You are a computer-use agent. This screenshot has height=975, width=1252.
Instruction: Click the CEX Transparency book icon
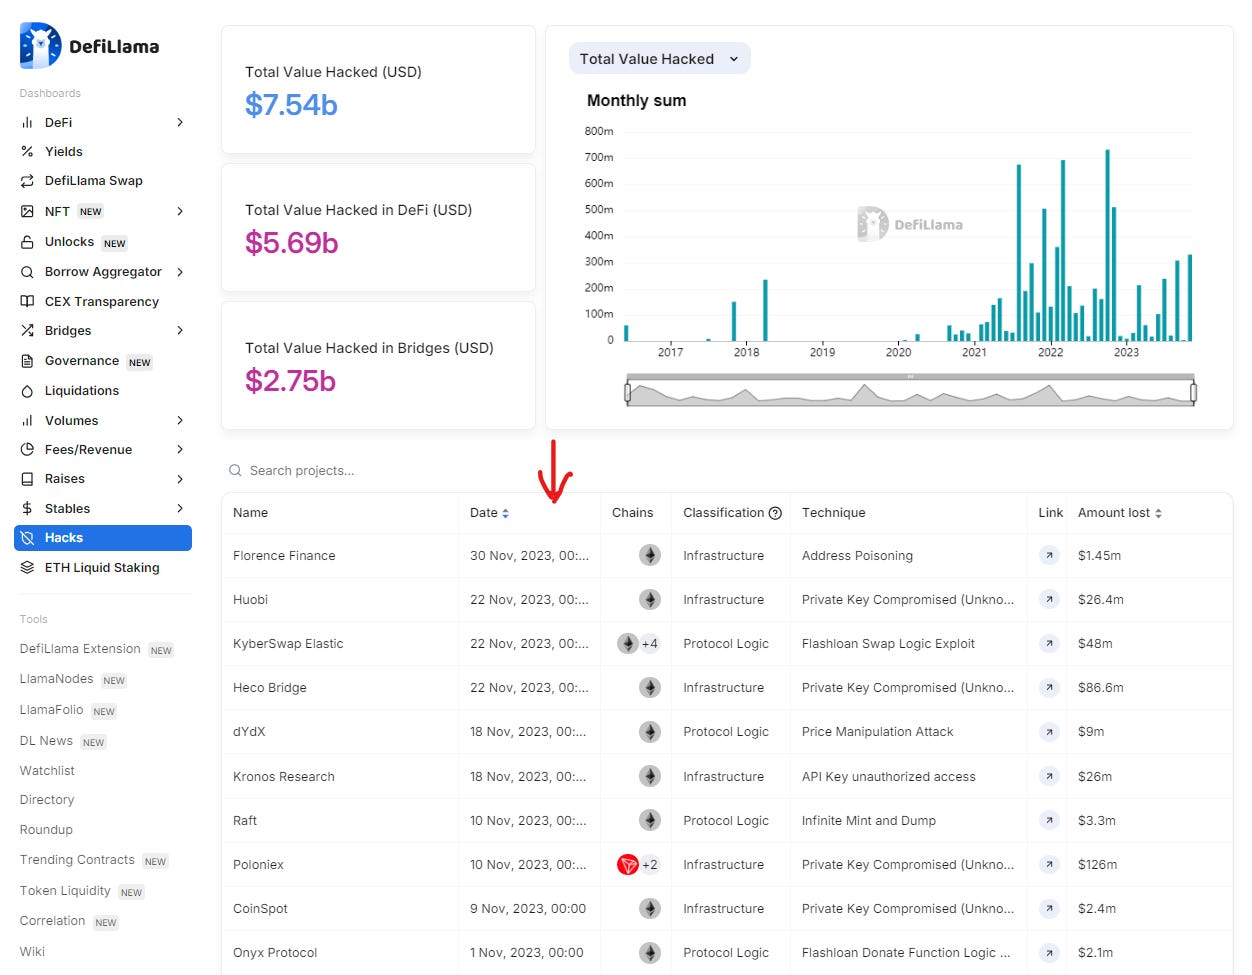click(x=27, y=301)
